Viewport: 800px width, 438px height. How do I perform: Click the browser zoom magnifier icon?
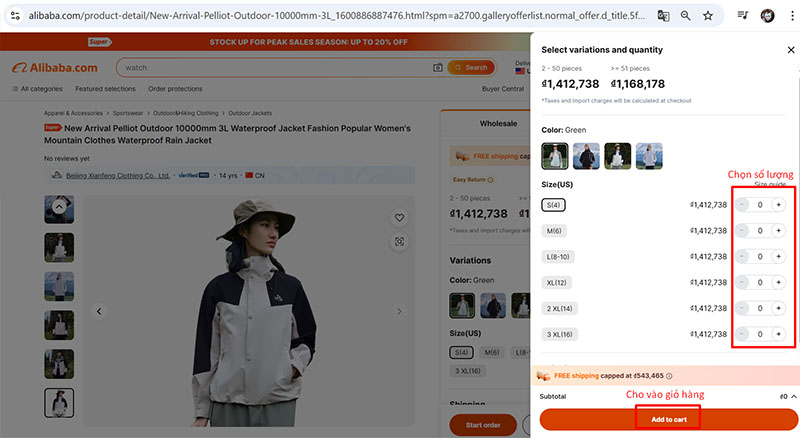686,16
